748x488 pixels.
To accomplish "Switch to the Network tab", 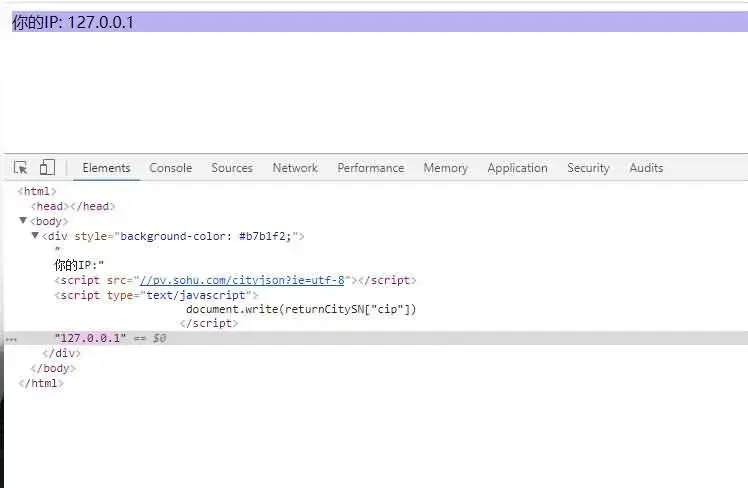I will pyautogui.click(x=295, y=168).
